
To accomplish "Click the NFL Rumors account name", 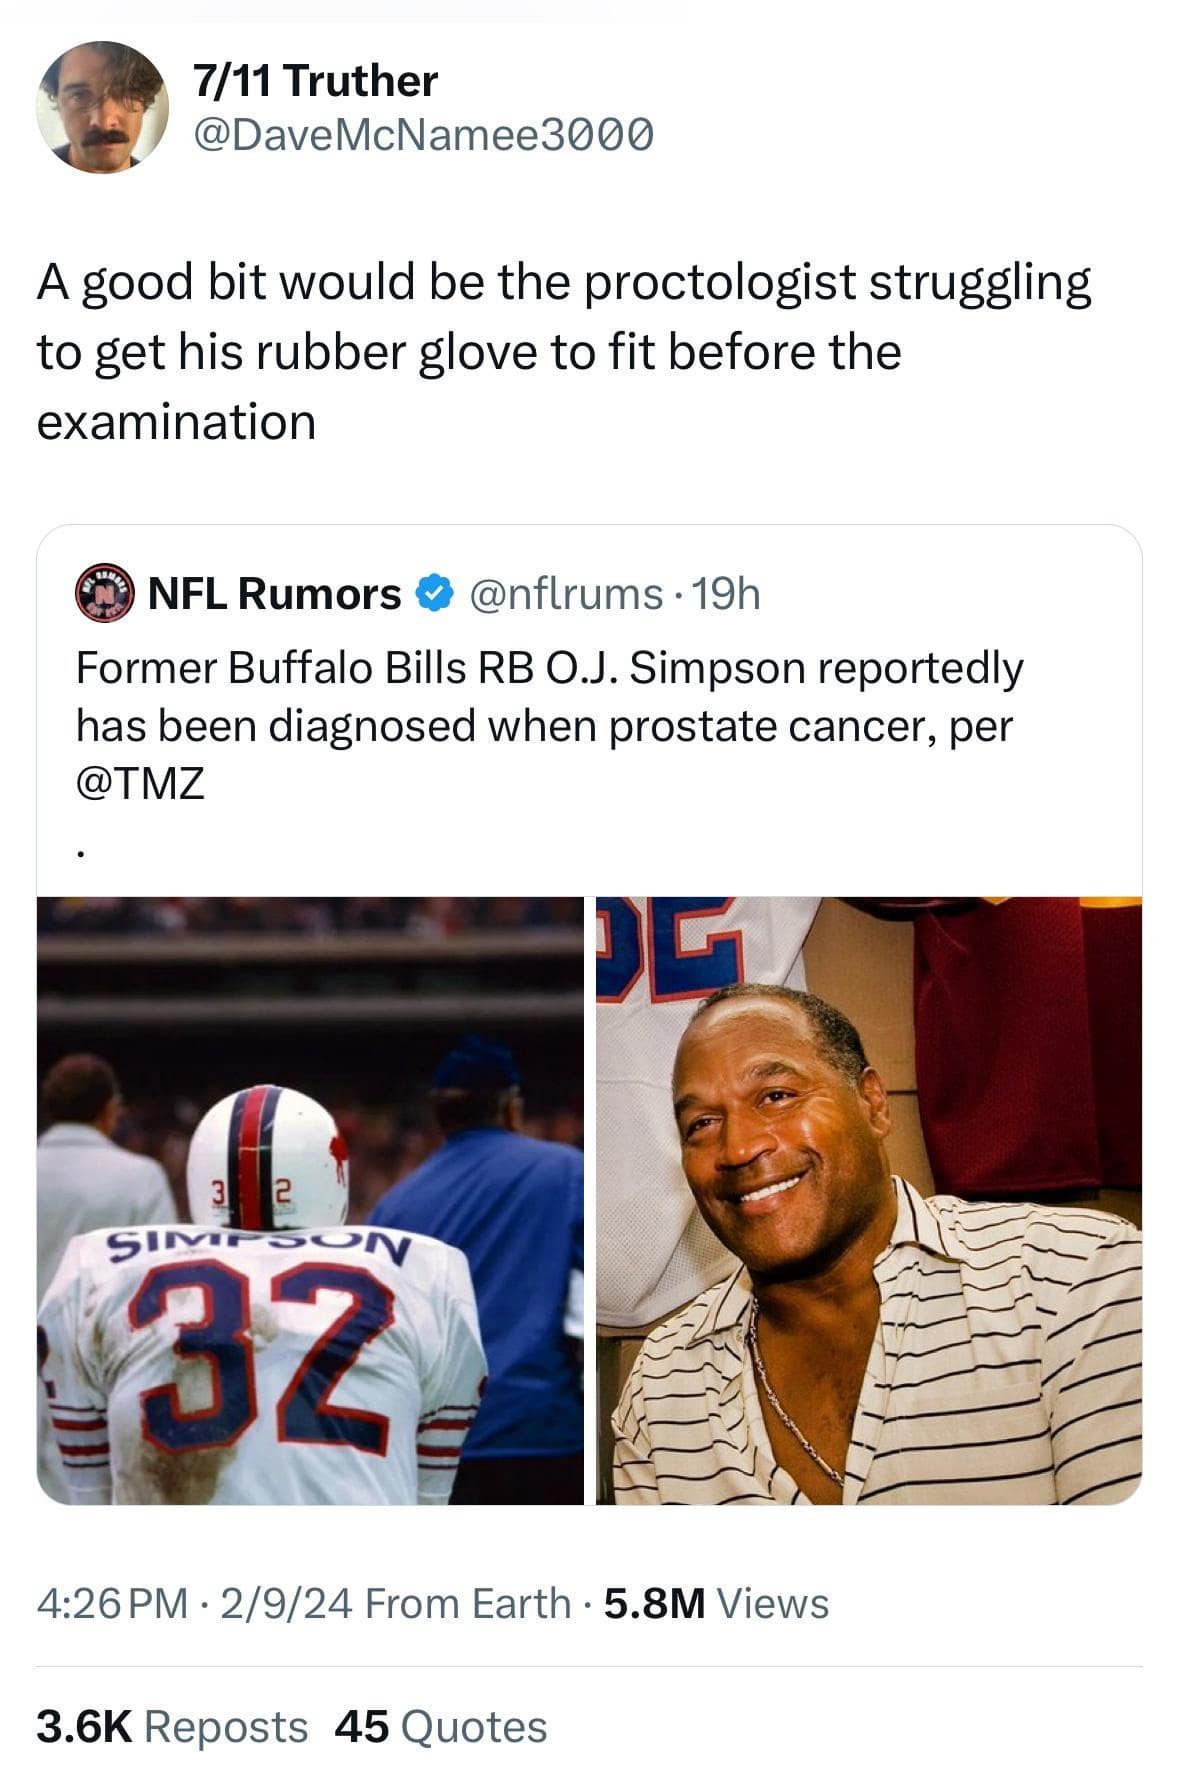I will [274, 594].
